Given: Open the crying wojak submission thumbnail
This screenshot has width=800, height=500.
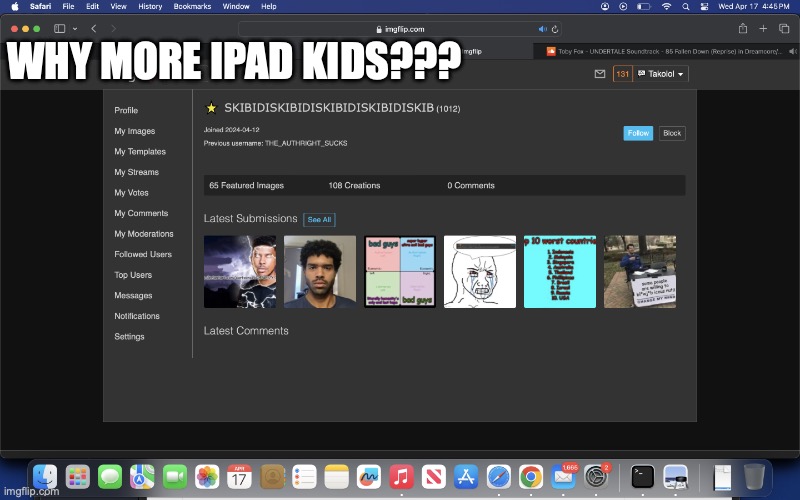Looking at the screenshot, I should point(480,271).
